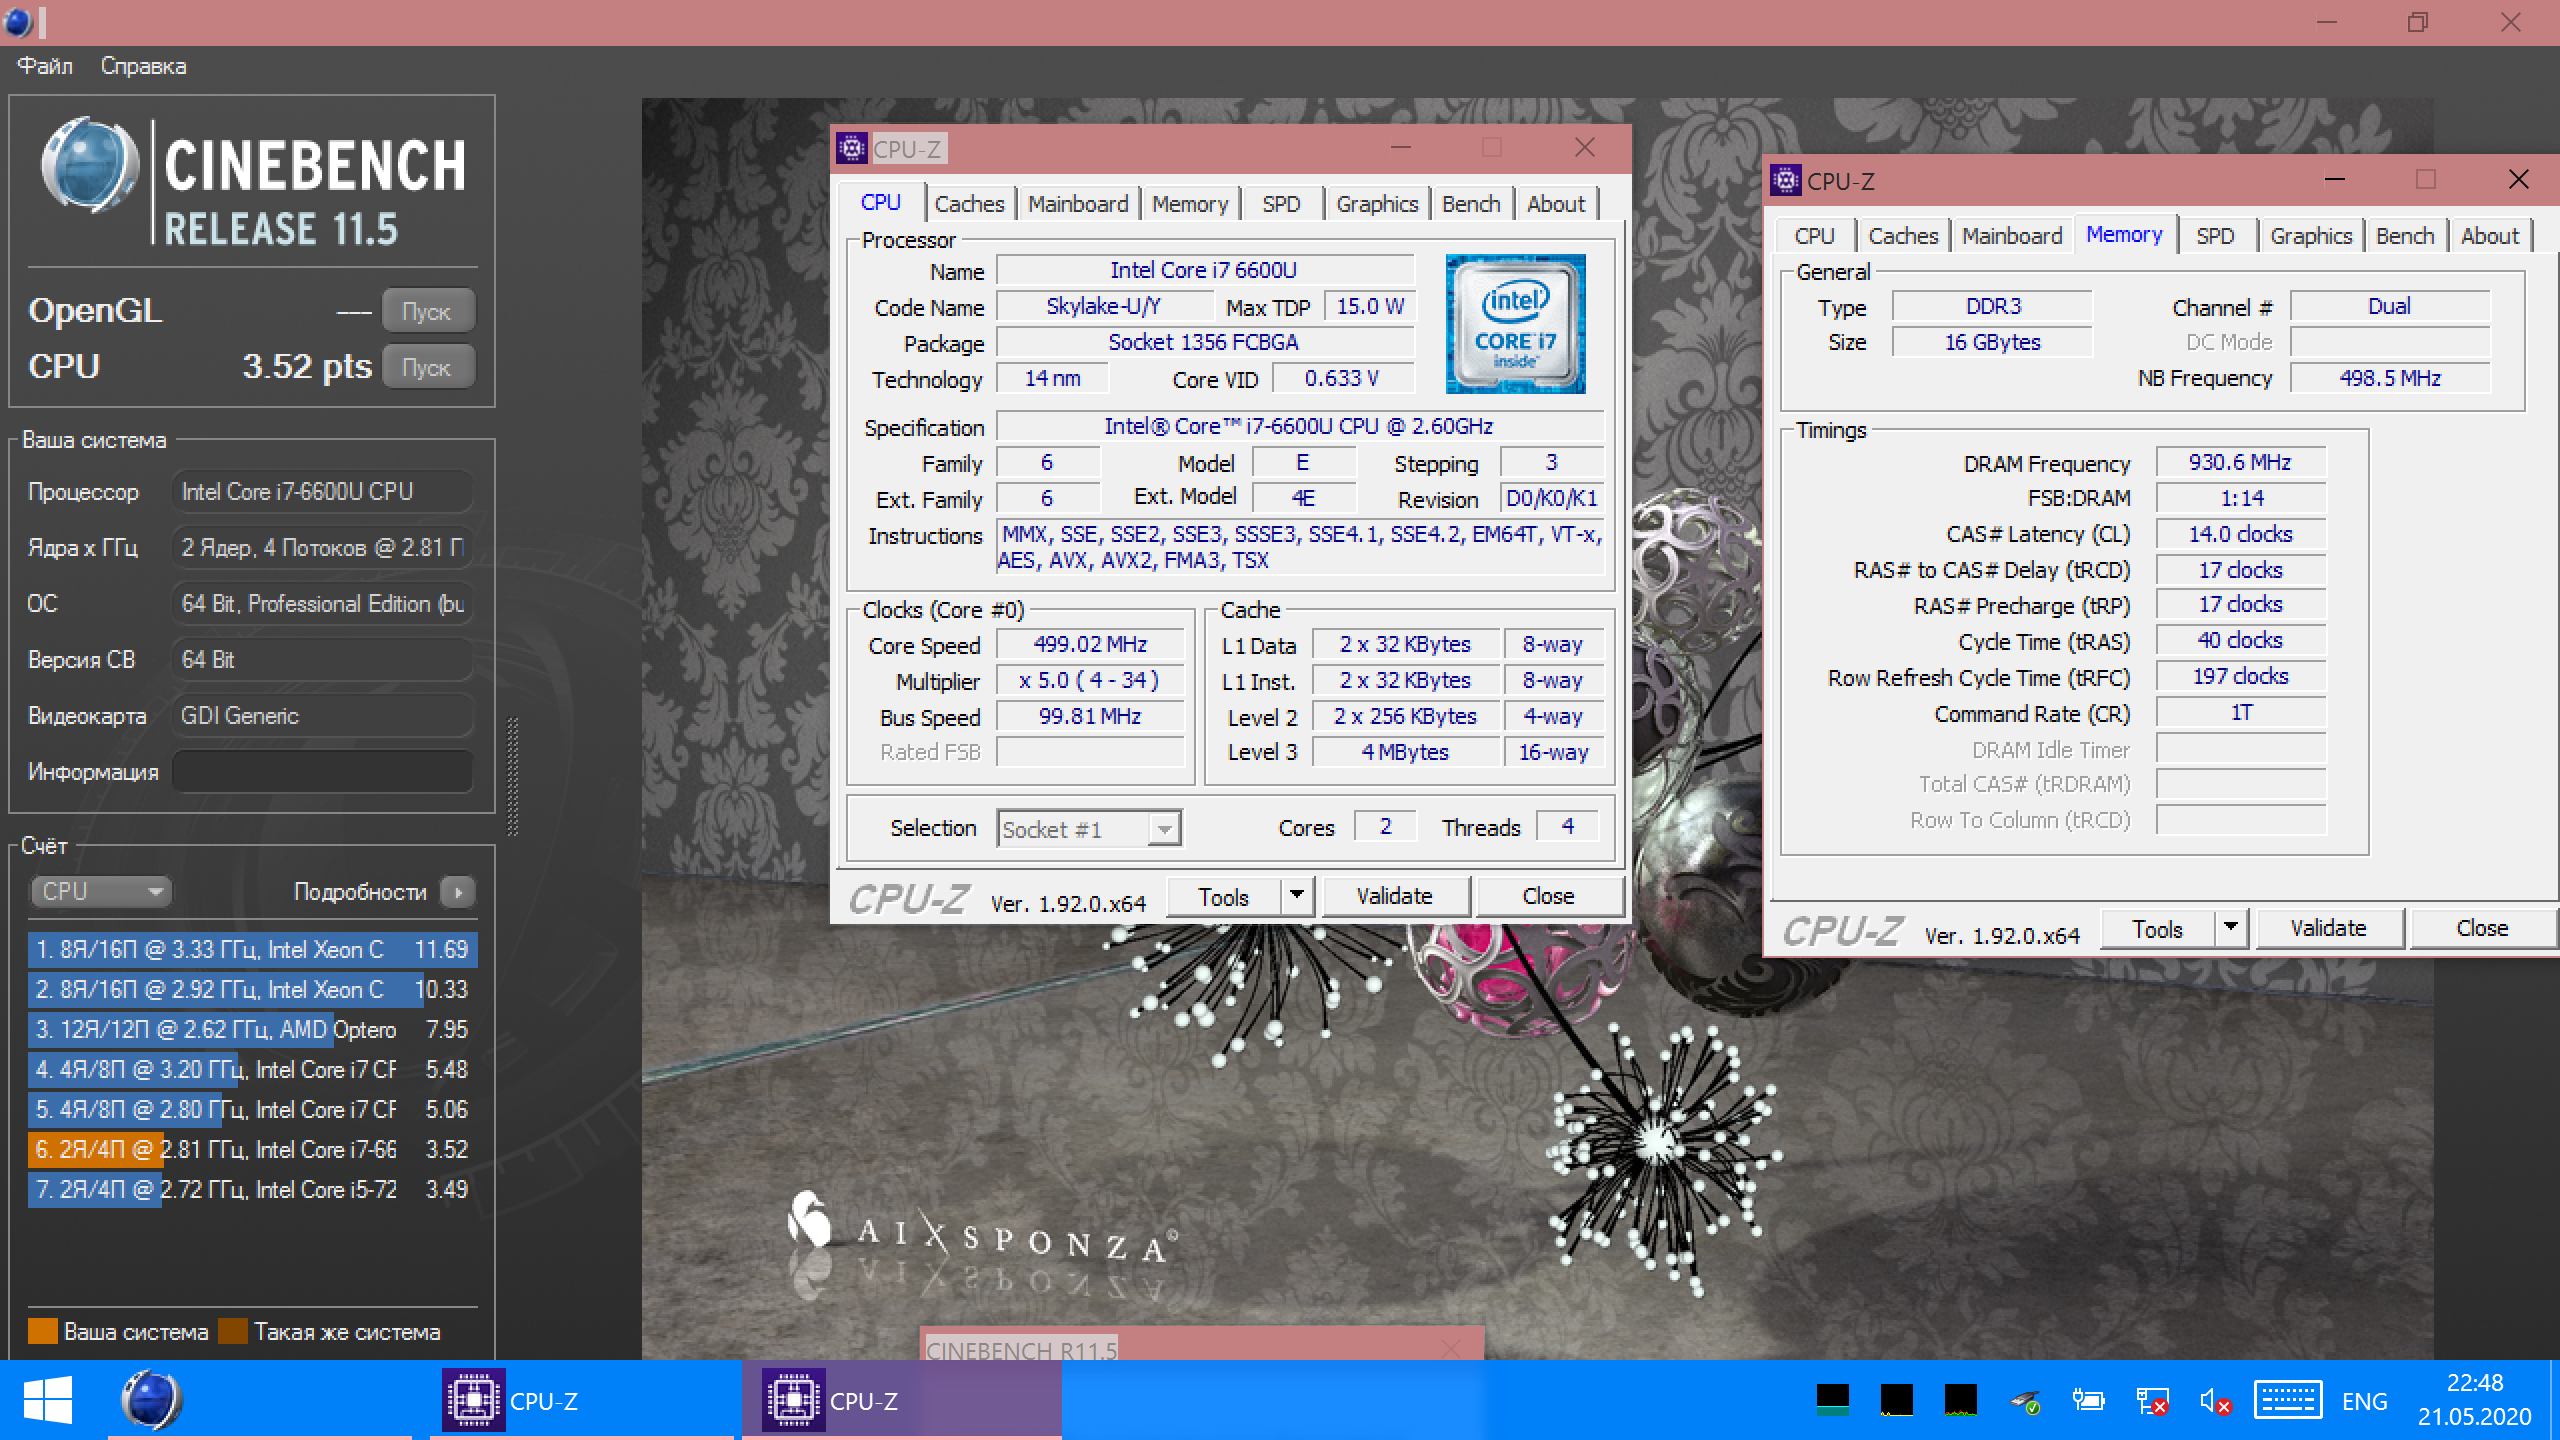Minimize the front CPU-Z Memory window
Screen dimensions: 2560x1440
[2335, 180]
